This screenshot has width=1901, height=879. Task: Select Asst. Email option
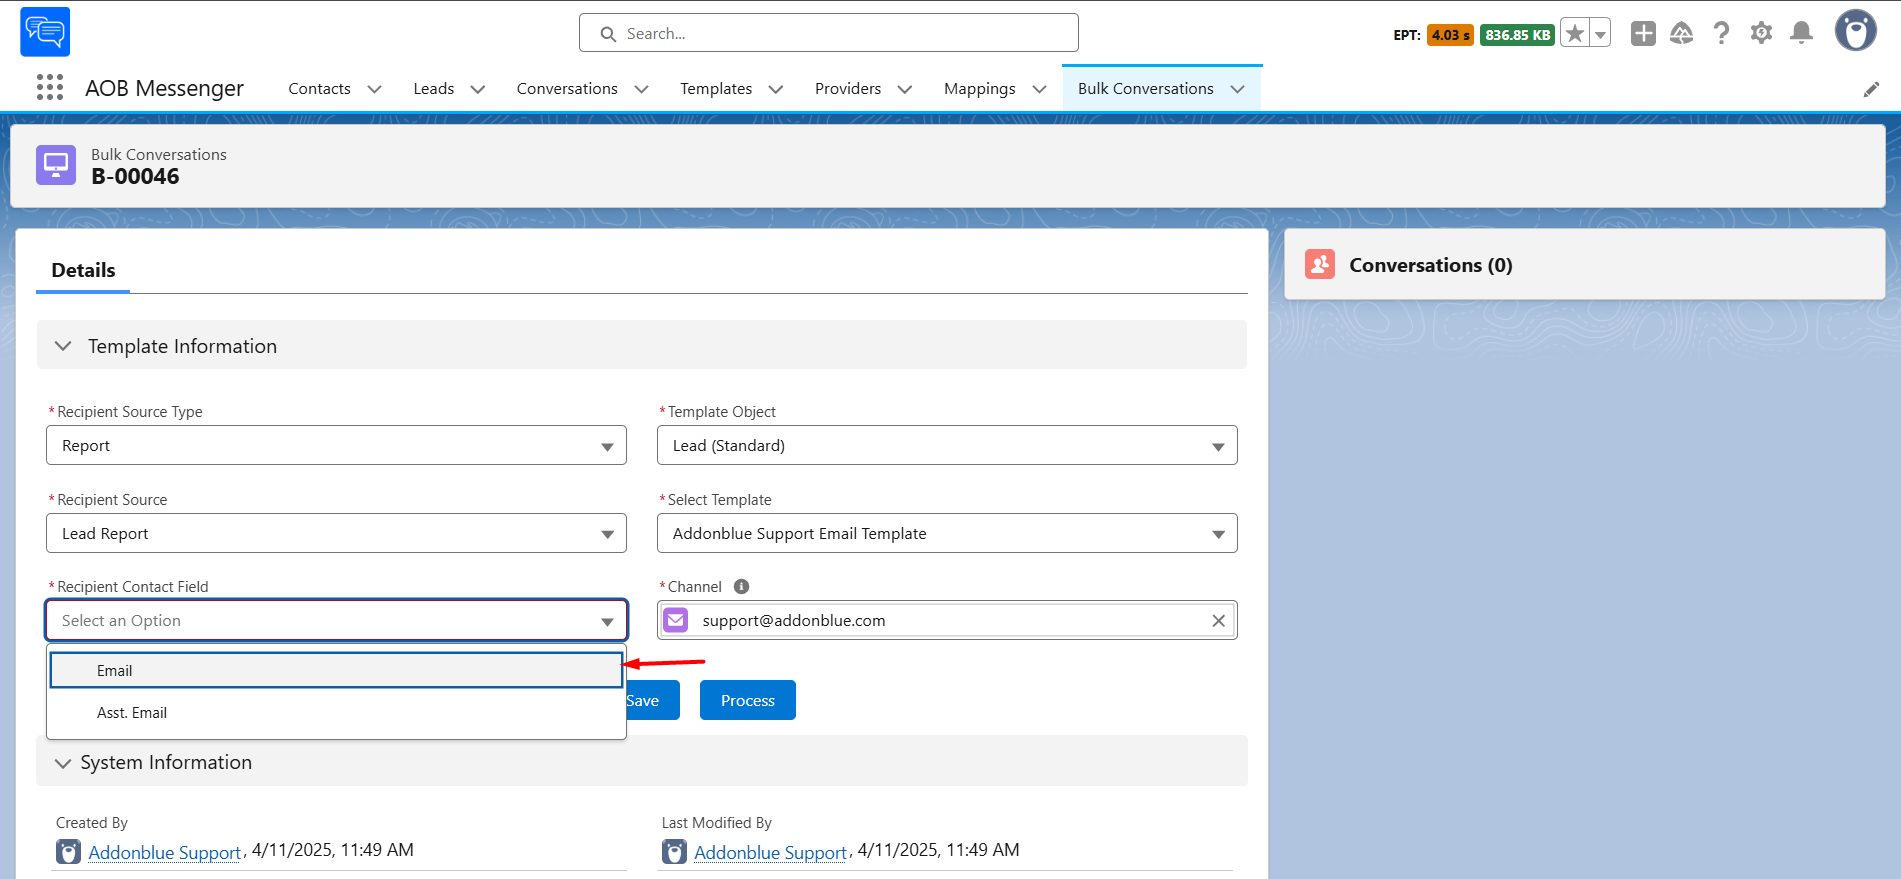(x=336, y=713)
